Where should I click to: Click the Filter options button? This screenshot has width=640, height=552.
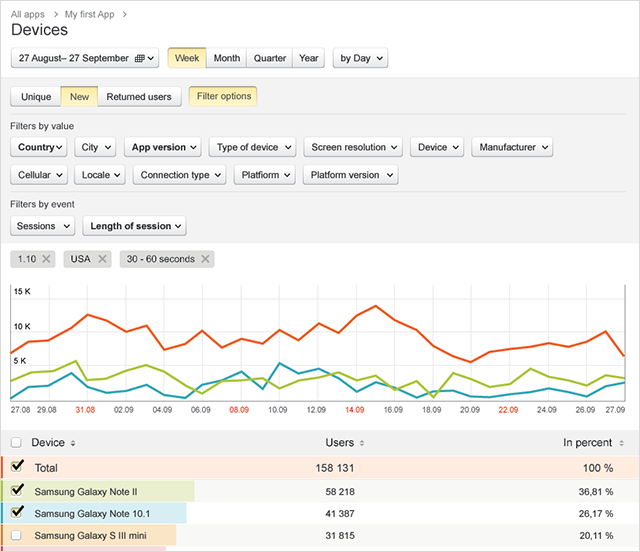(222, 97)
